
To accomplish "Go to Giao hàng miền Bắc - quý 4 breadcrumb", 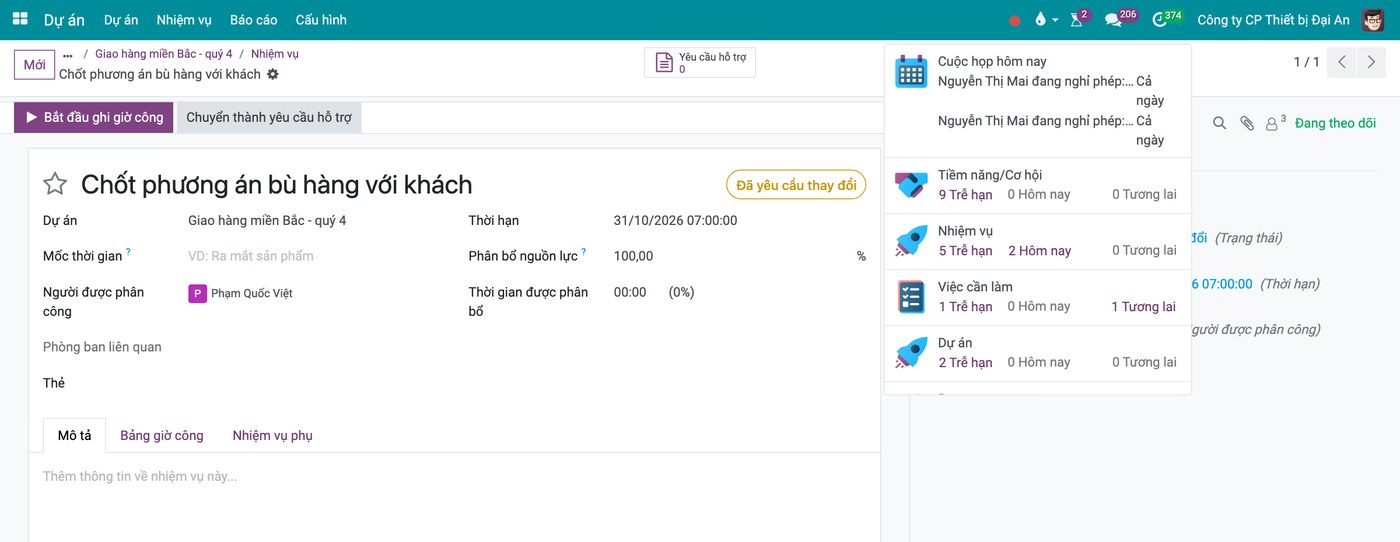I will [x=164, y=54].
